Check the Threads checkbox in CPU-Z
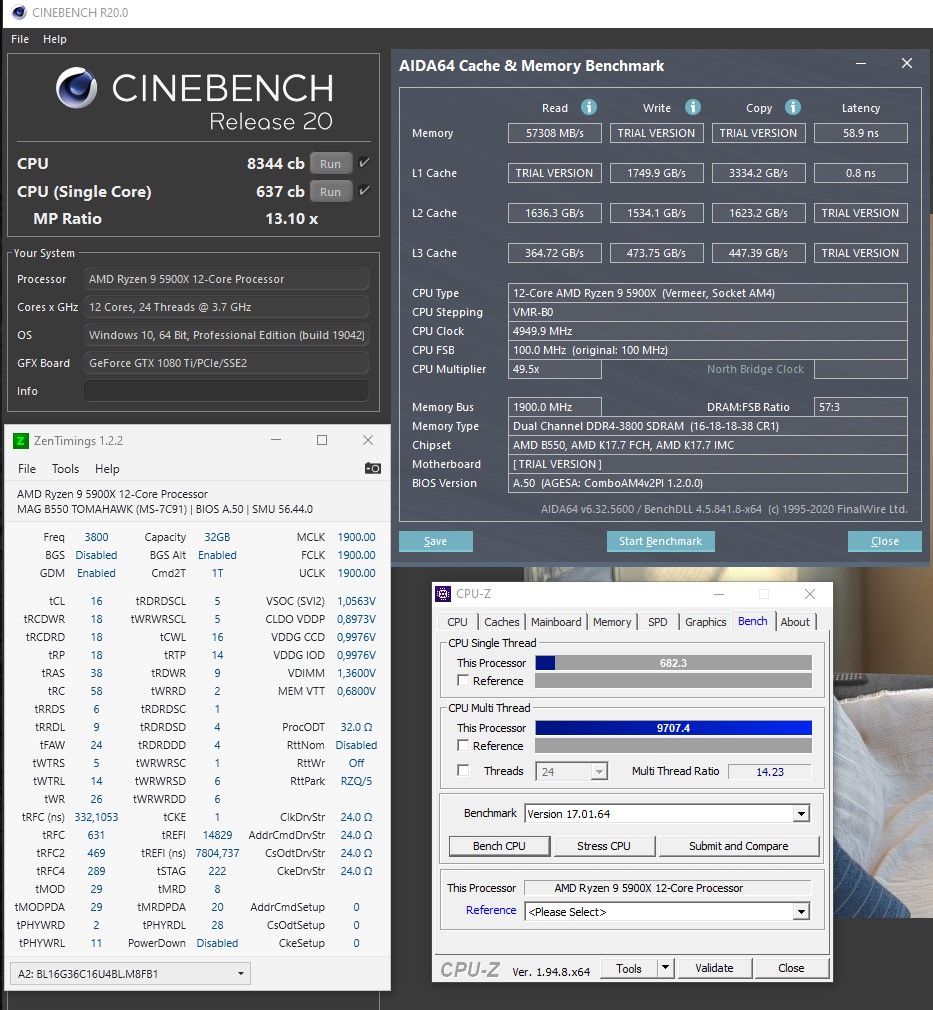Screen dimensions: 933x1010 tap(463, 770)
